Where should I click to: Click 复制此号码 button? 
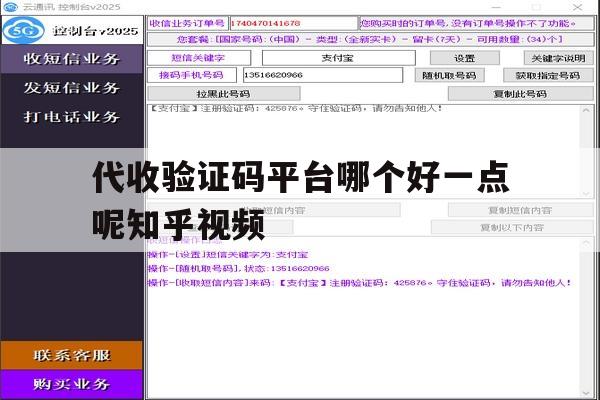(x=520, y=93)
